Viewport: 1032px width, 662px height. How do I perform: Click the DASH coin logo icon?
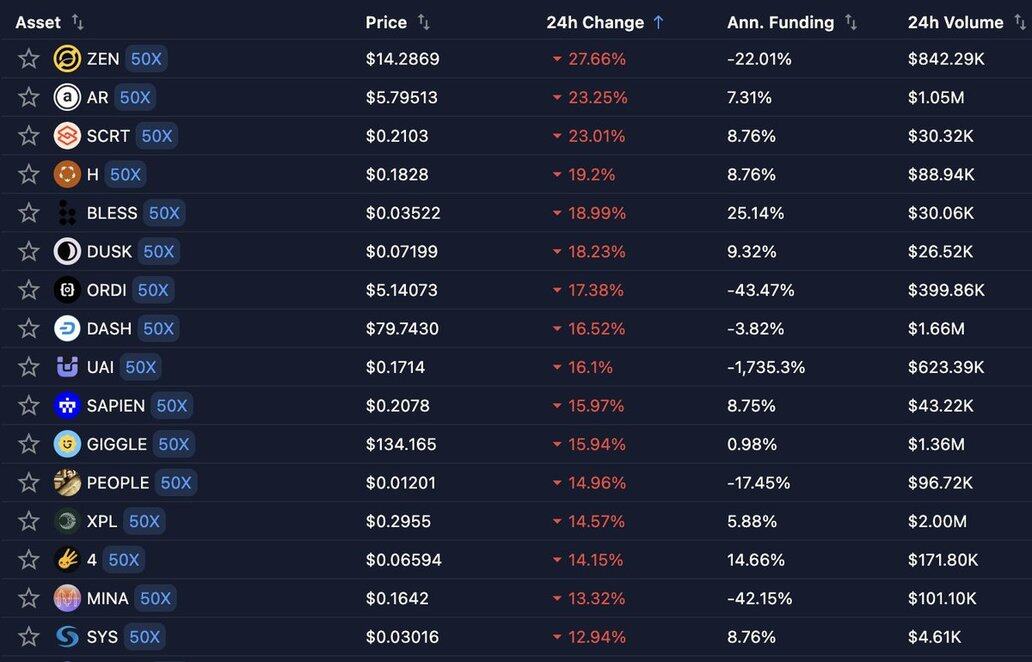click(x=67, y=328)
